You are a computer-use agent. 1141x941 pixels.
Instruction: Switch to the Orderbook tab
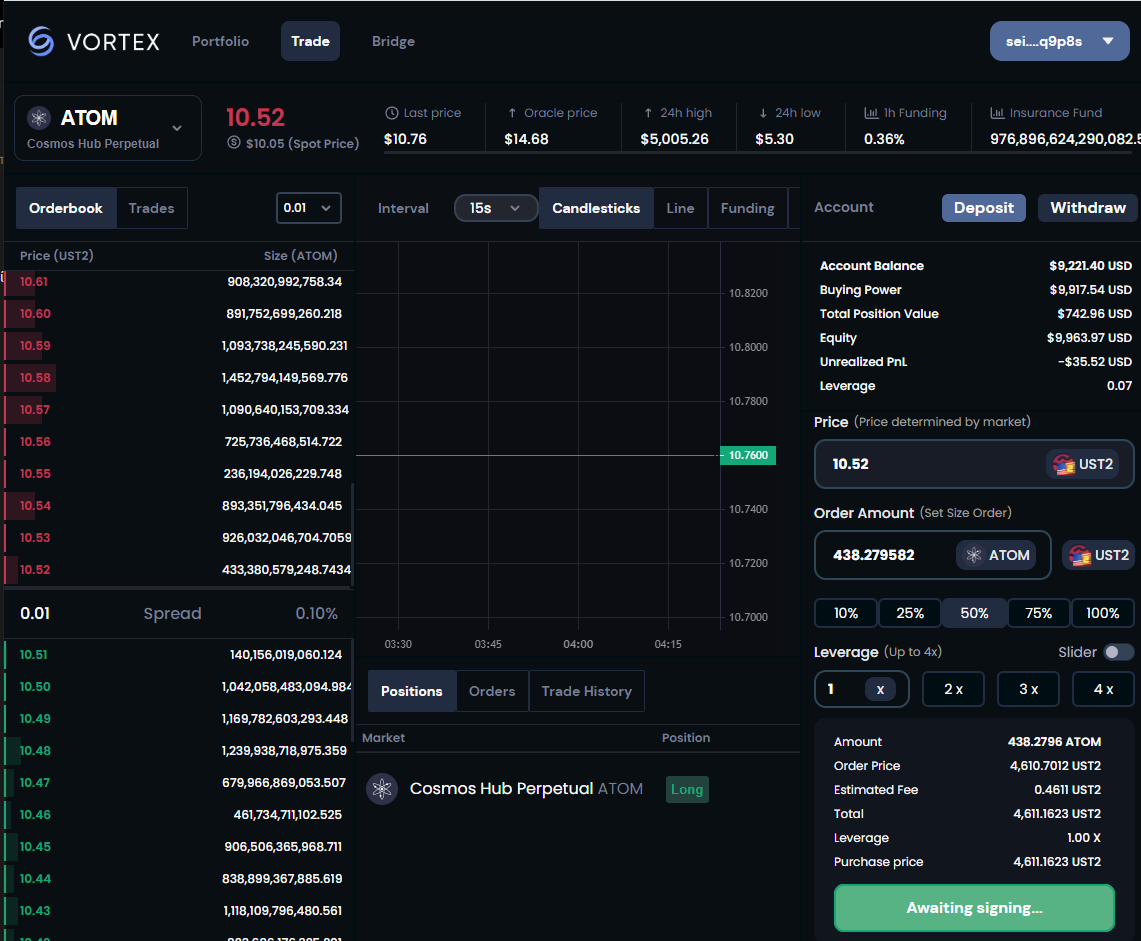pyautogui.click(x=66, y=208)
